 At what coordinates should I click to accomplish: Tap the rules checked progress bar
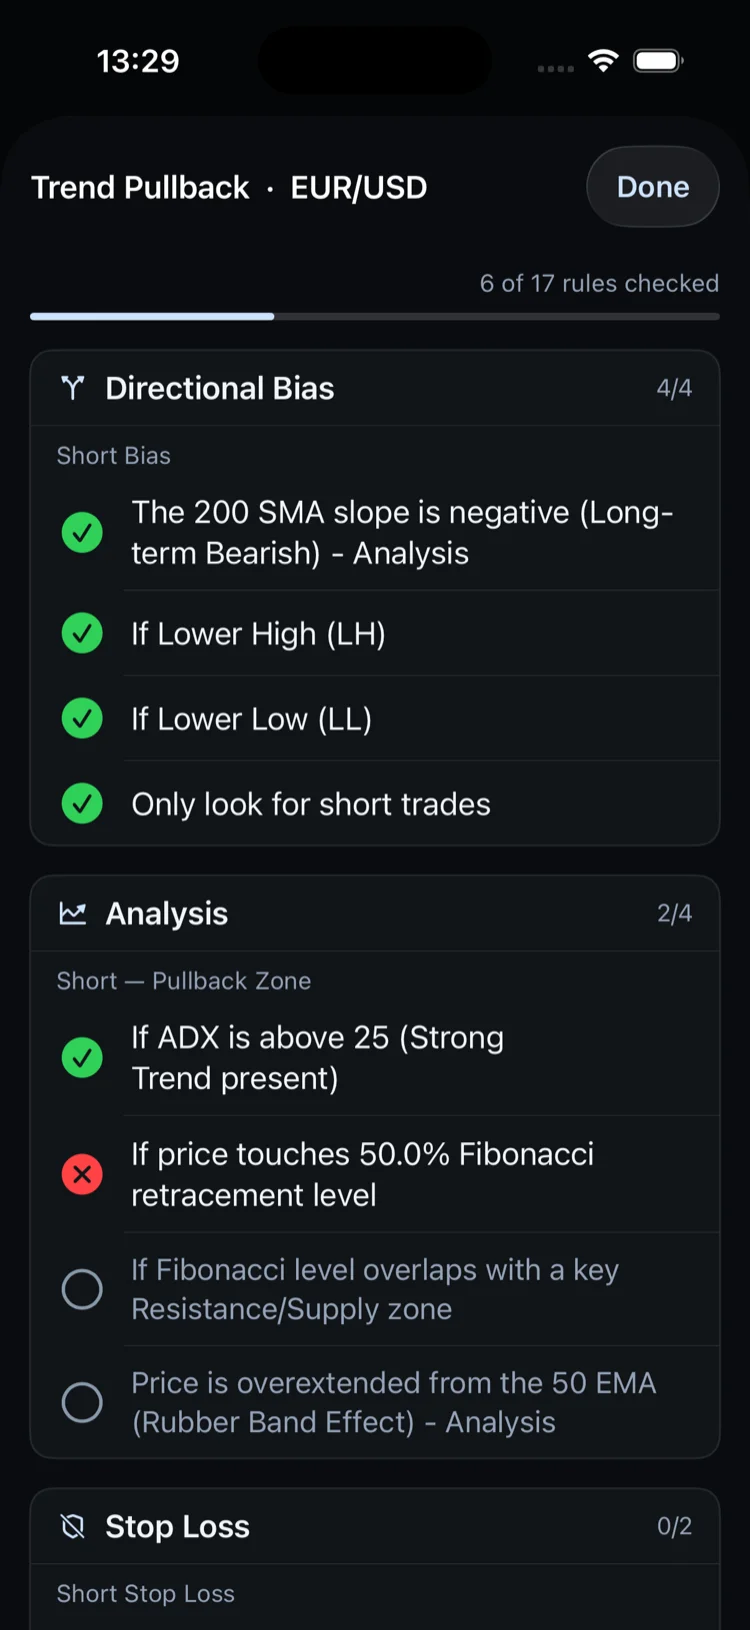tap(375, 316)
